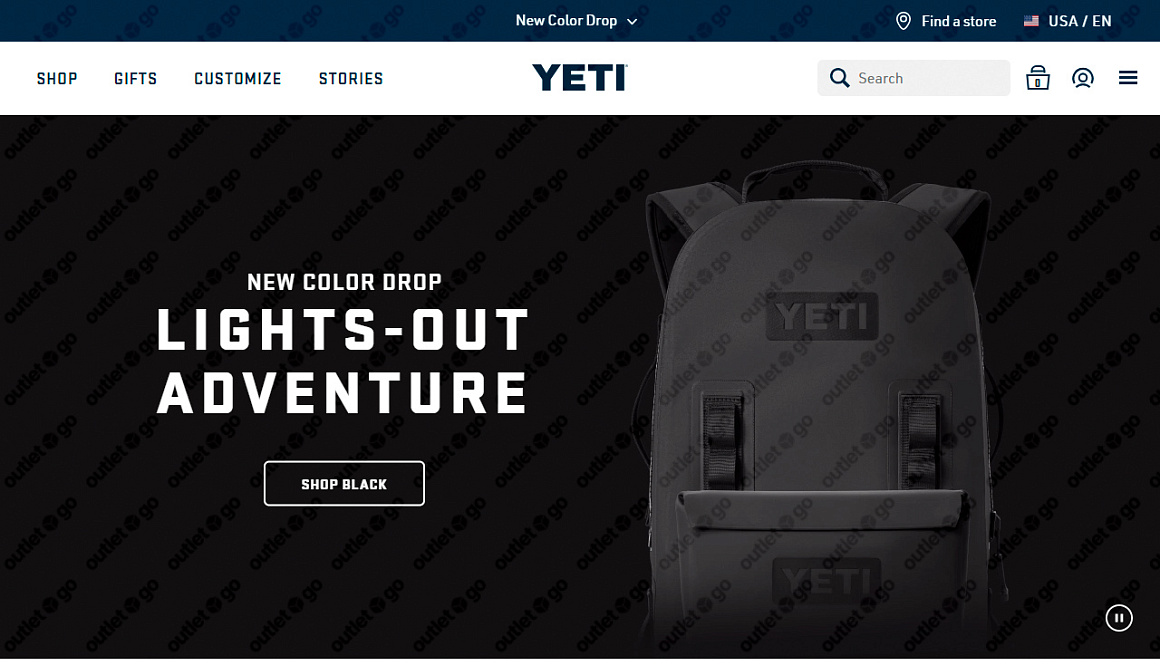Viewport: 1160px width, 666px height.
Task: Click the Find a store link
Action: 958,21
